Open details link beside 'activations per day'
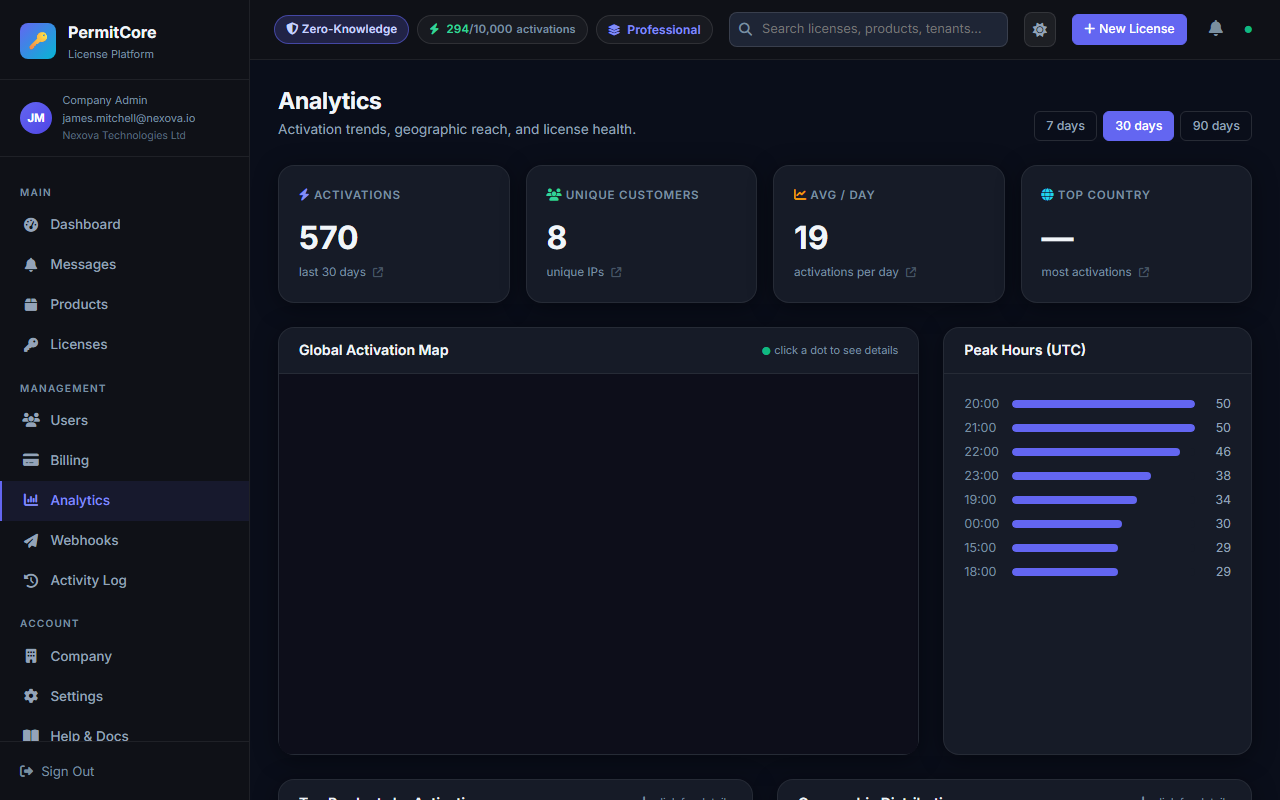The image size is (1280, 800). [911, 272]
